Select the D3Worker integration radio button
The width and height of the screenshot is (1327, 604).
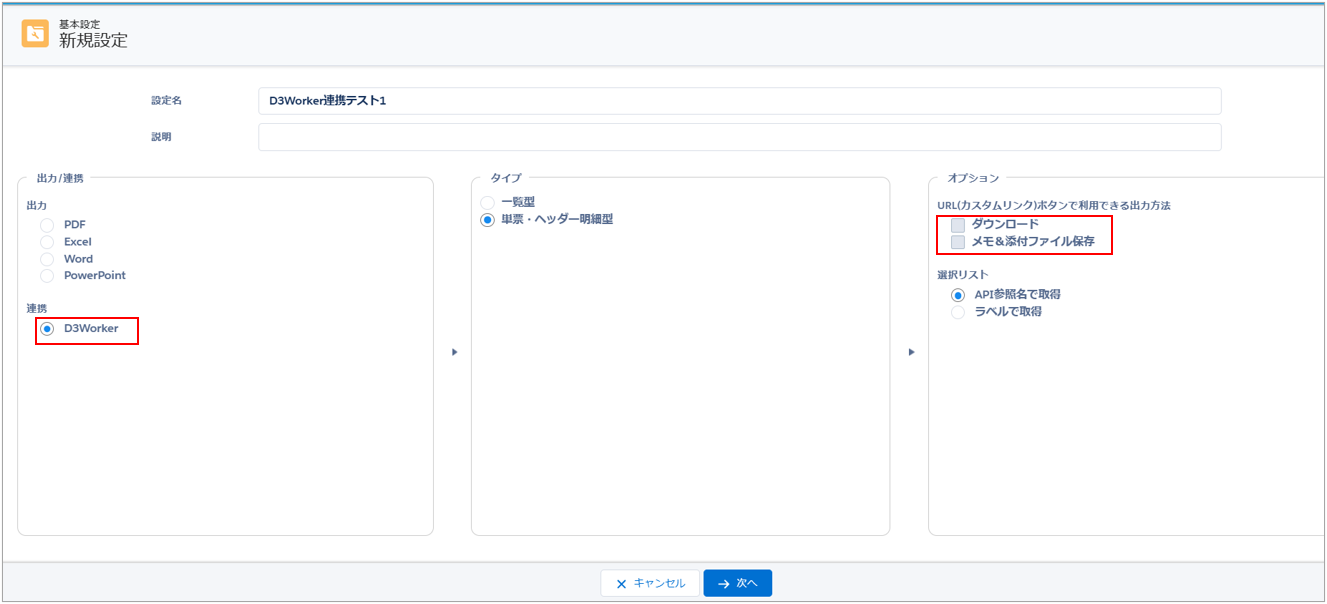click(47, 329)
